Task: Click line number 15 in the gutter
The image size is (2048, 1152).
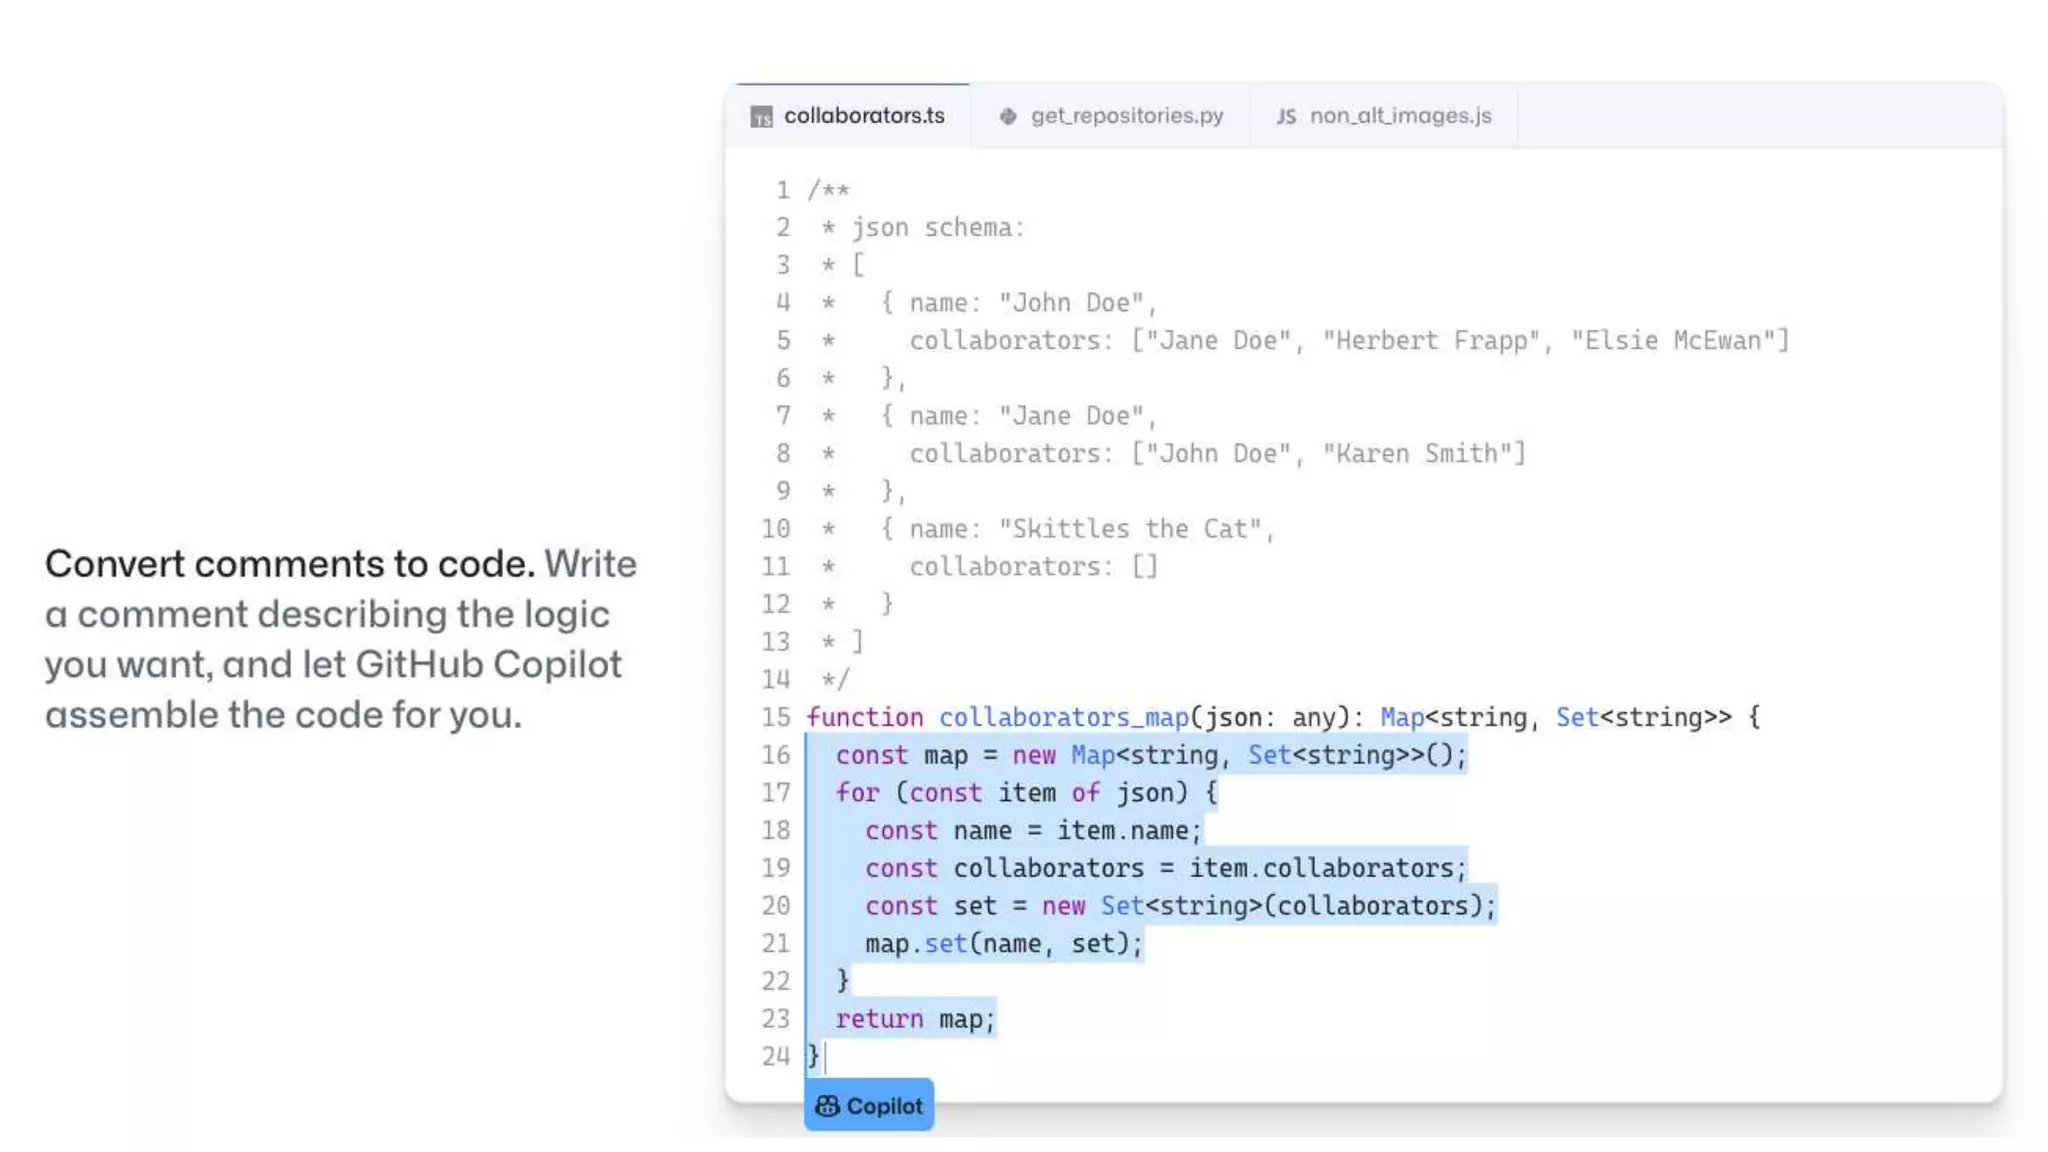Action: click(775, 717)
